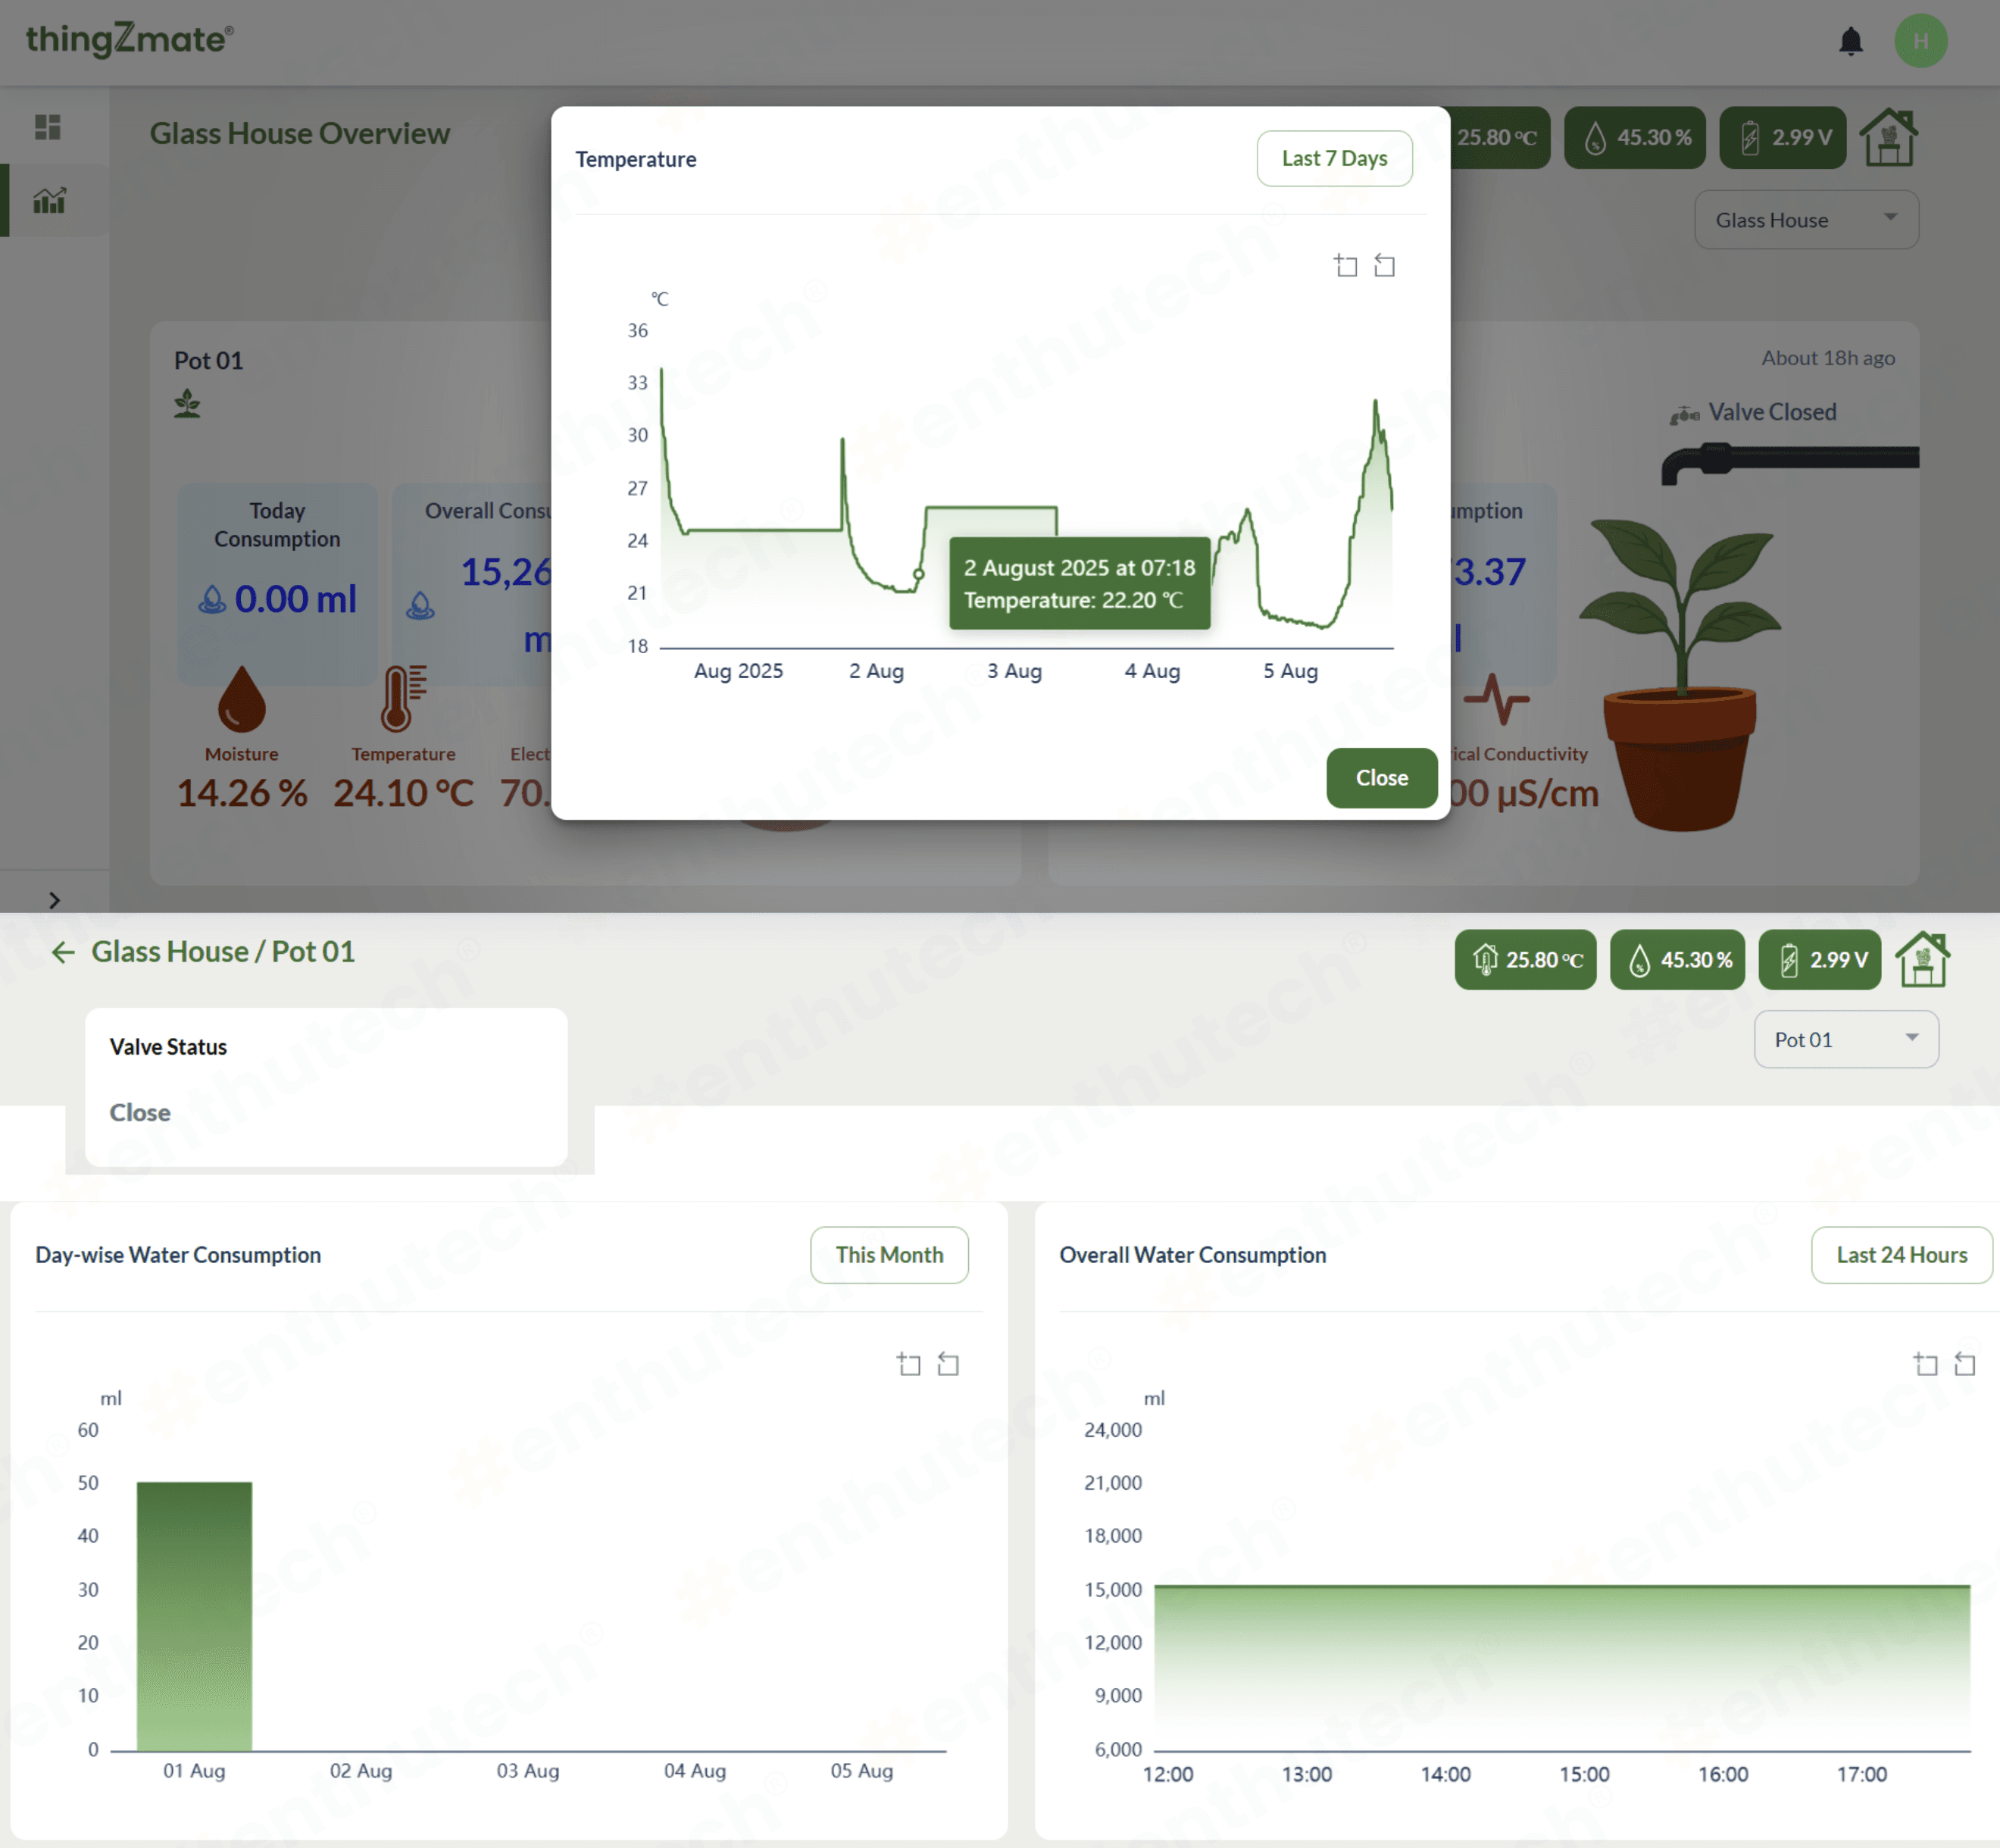Click the About 18h ago timestamp
The image size is (2000, 1848).
click(x=1828, y=358)
